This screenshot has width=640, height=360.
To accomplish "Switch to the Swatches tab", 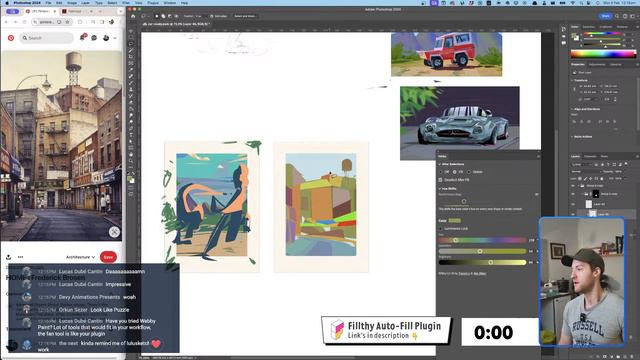I will 589,27.
